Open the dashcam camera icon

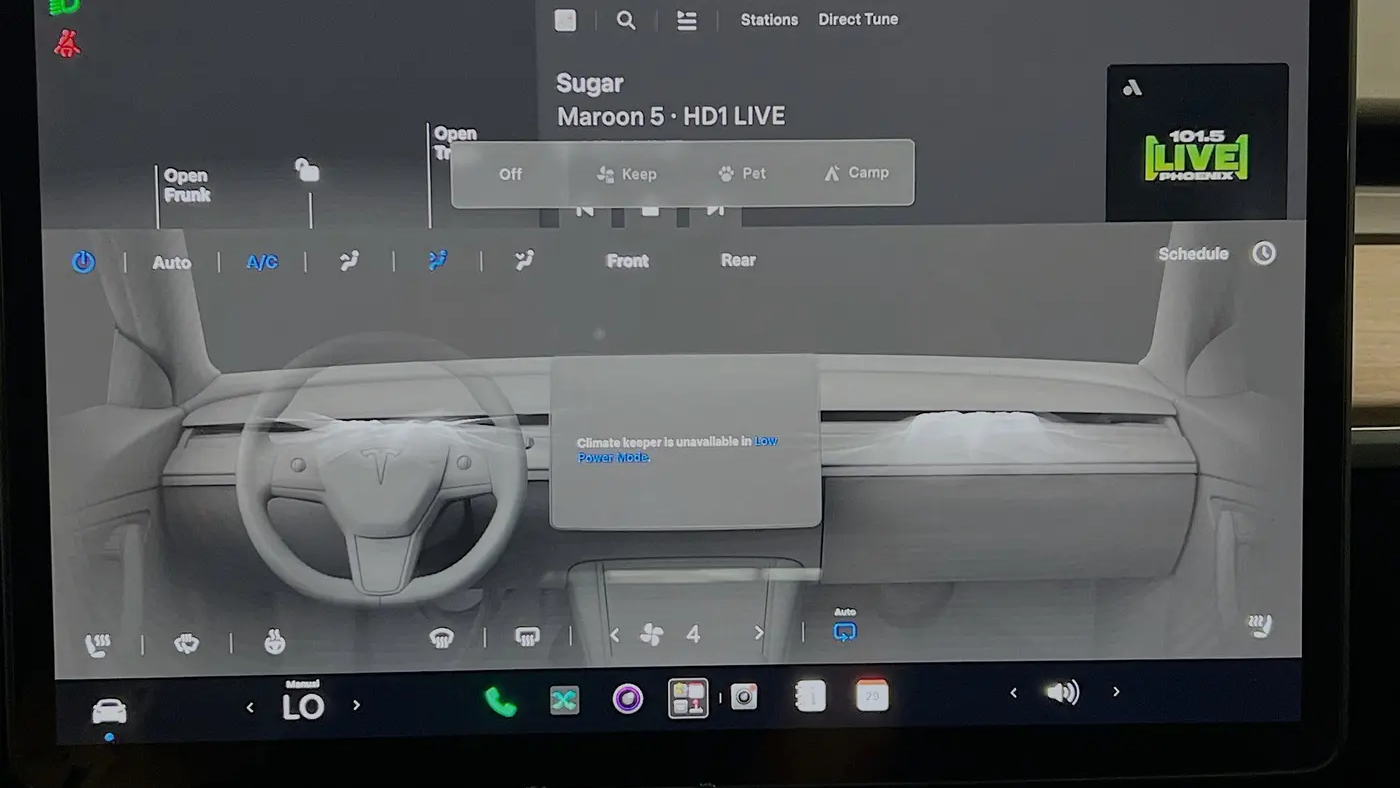744,697
